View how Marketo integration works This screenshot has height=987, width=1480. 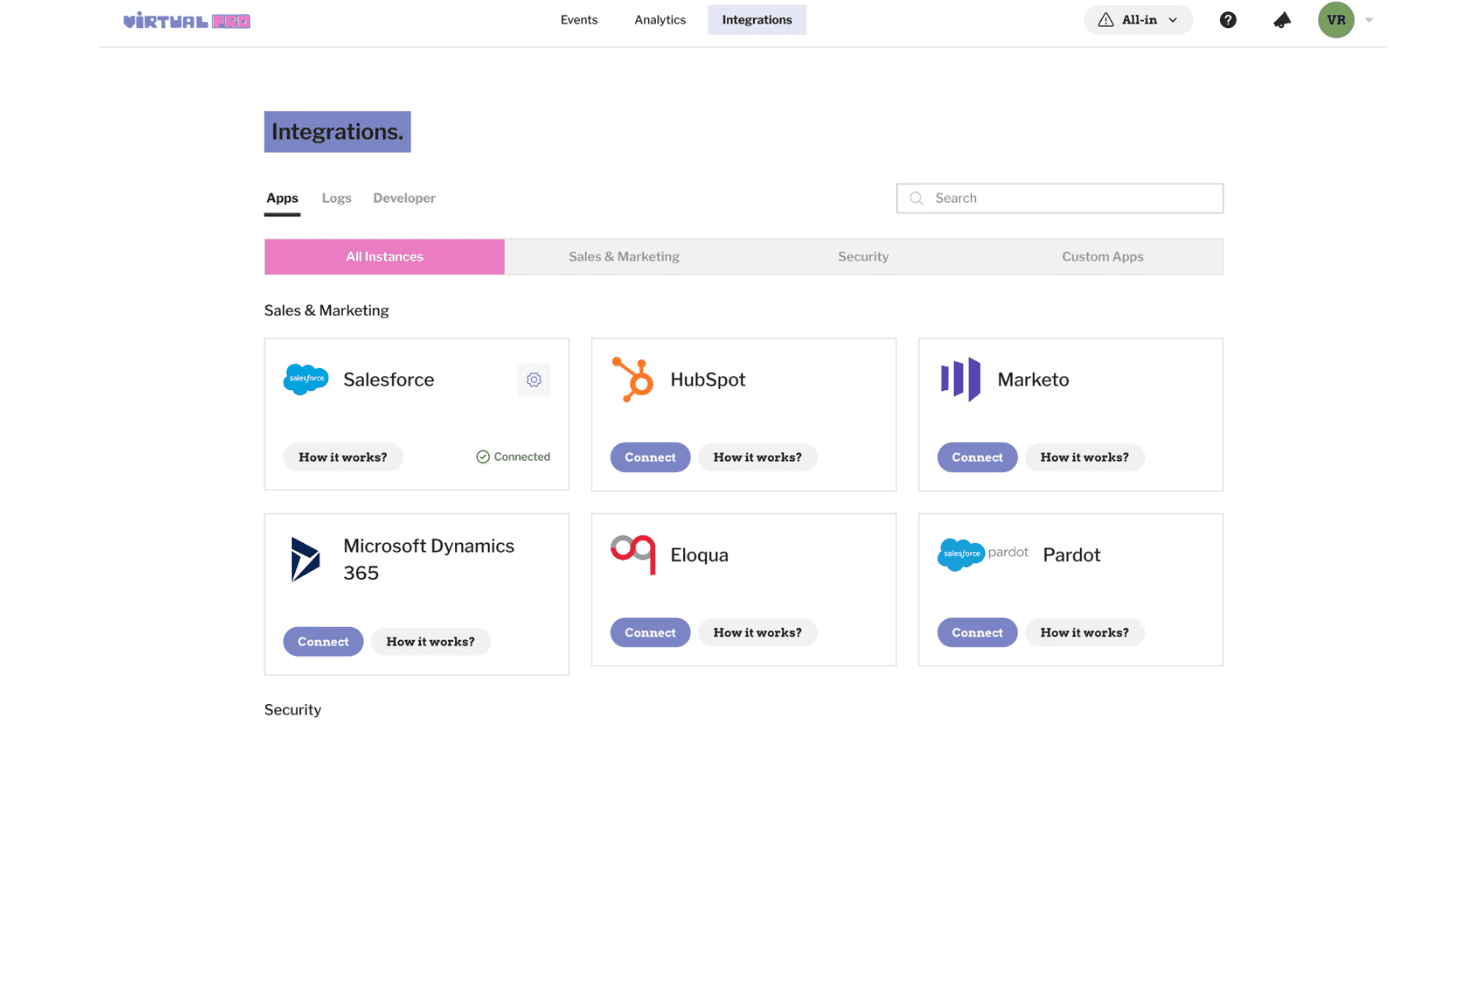coord(1085,457)
